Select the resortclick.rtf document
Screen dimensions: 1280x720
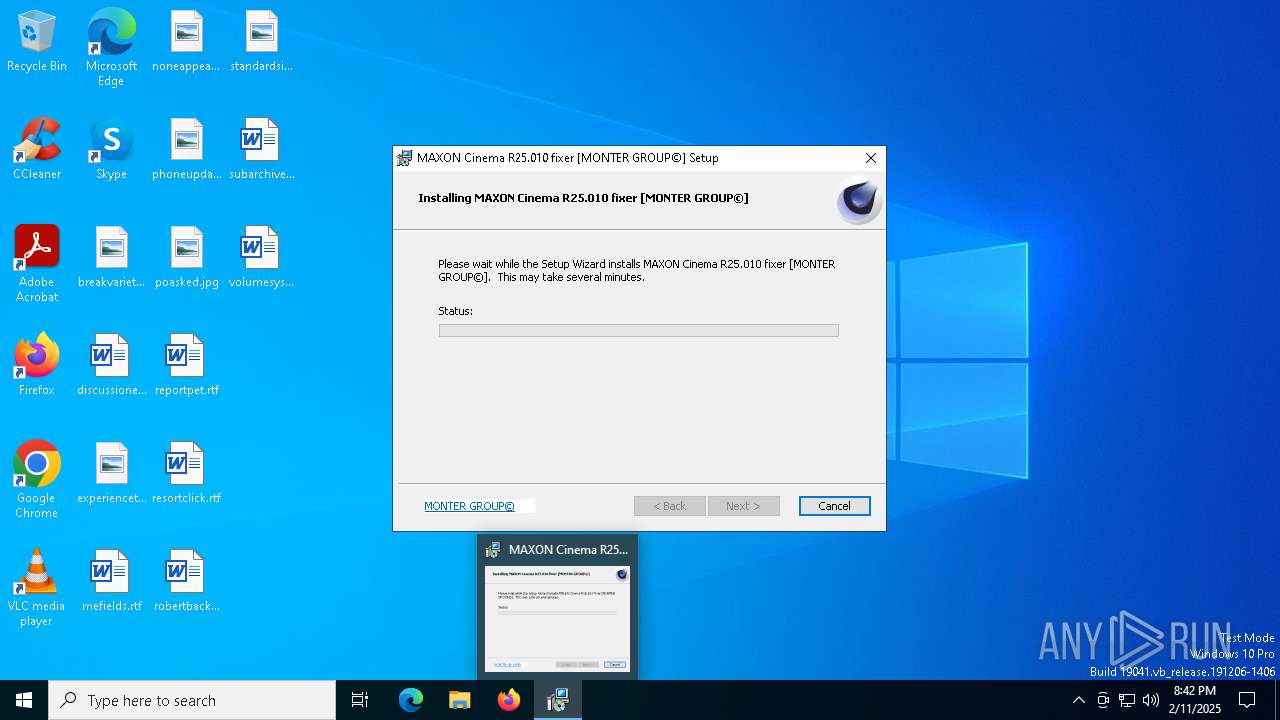[186, 474]
